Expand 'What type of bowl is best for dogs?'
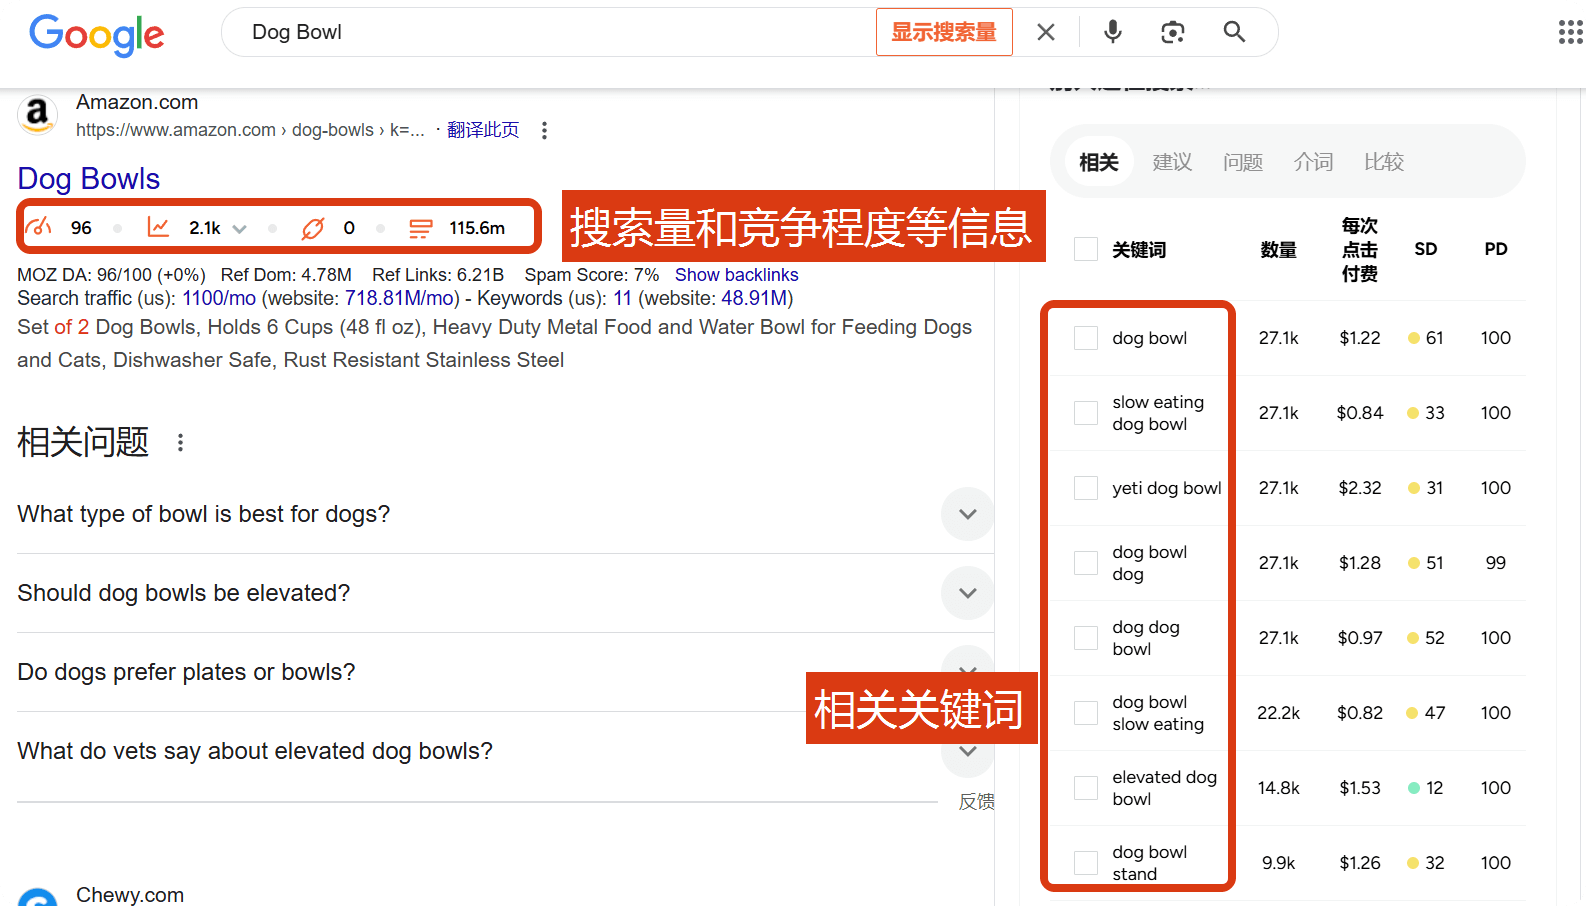 click(x=967, y=514)
